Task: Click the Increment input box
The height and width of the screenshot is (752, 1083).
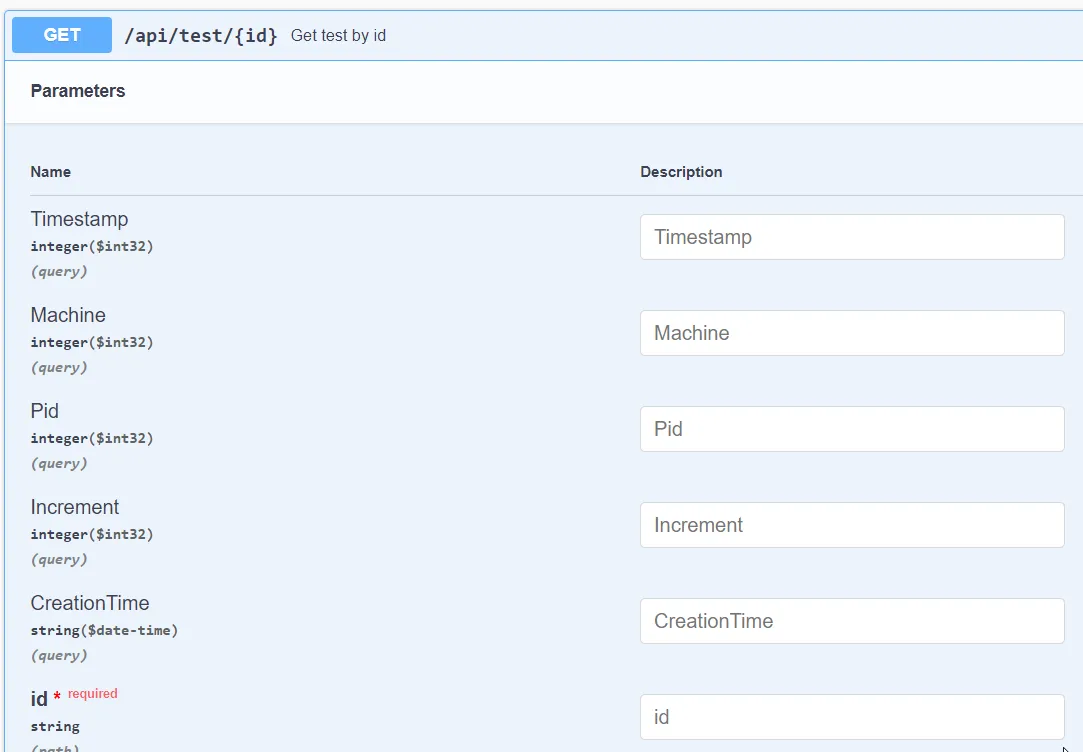Action: click(x=852, y=525)
